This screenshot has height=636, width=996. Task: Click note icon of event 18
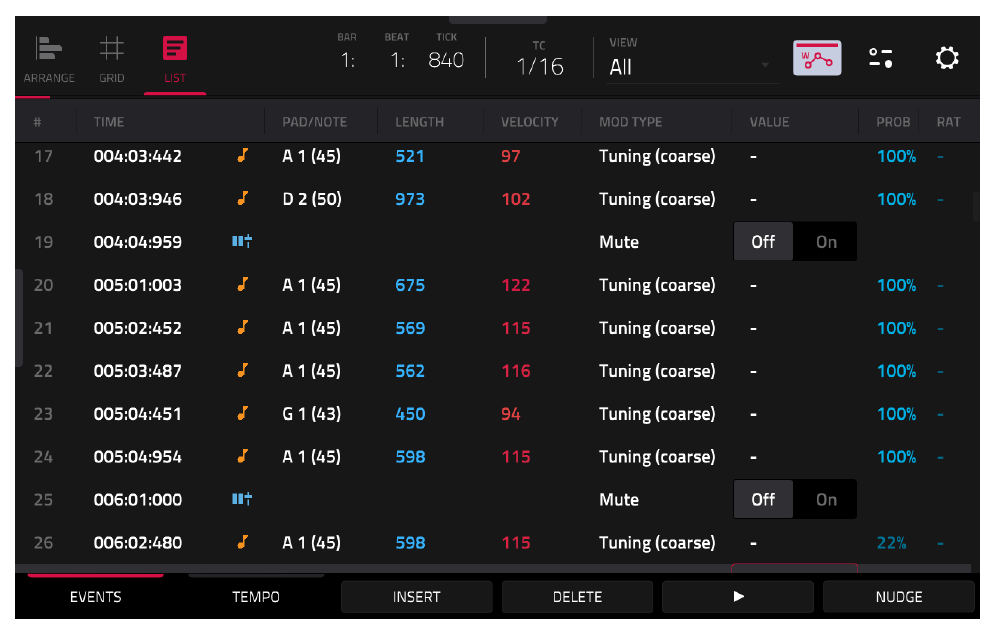(x=242, y=199)
